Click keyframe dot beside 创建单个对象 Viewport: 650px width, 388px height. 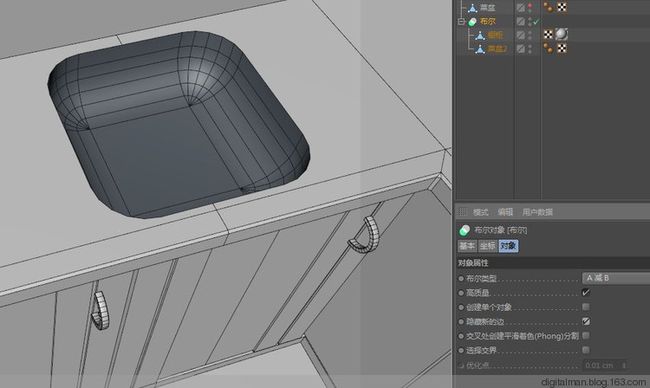(x=461, y=308)
